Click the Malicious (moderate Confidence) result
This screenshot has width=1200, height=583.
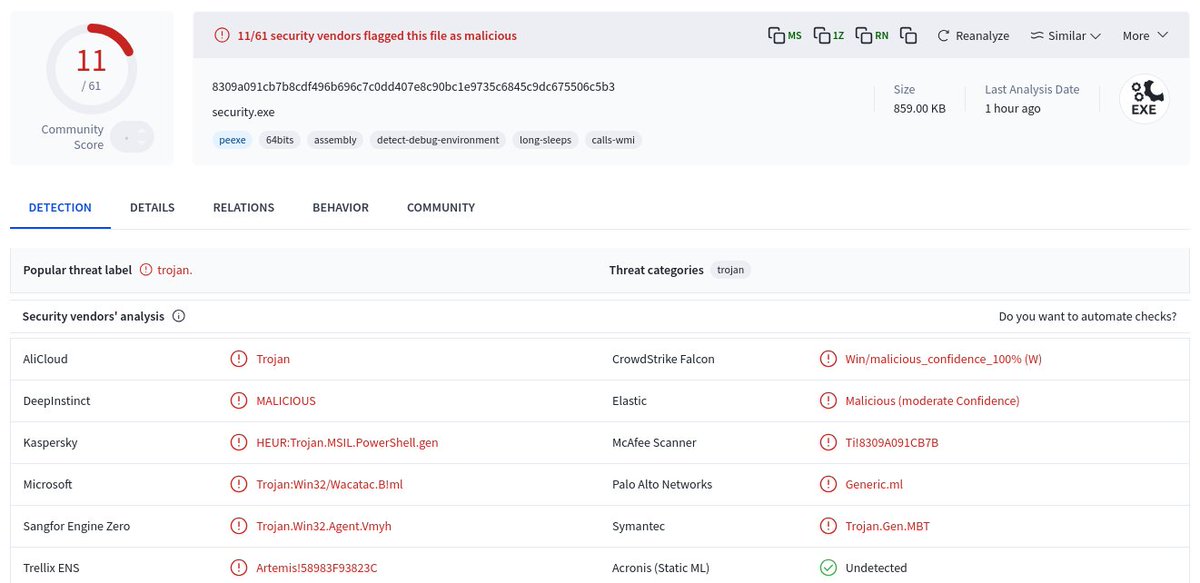pos(932,400)
